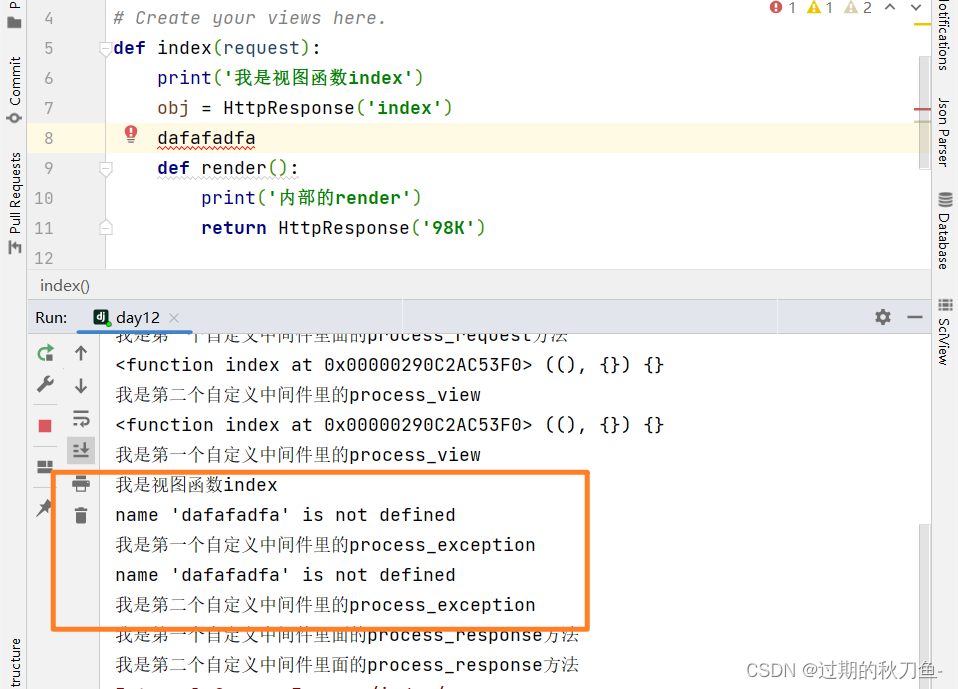The width and height of the screenshot is (958, 689).
Task: Rerun the day12 server
Action: (x=45, y=353)
